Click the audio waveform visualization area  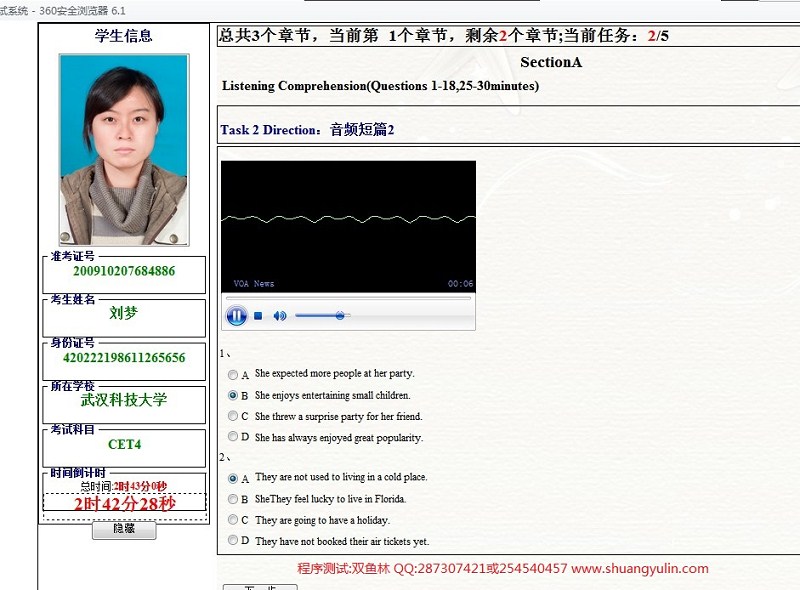tap(347, 219)
